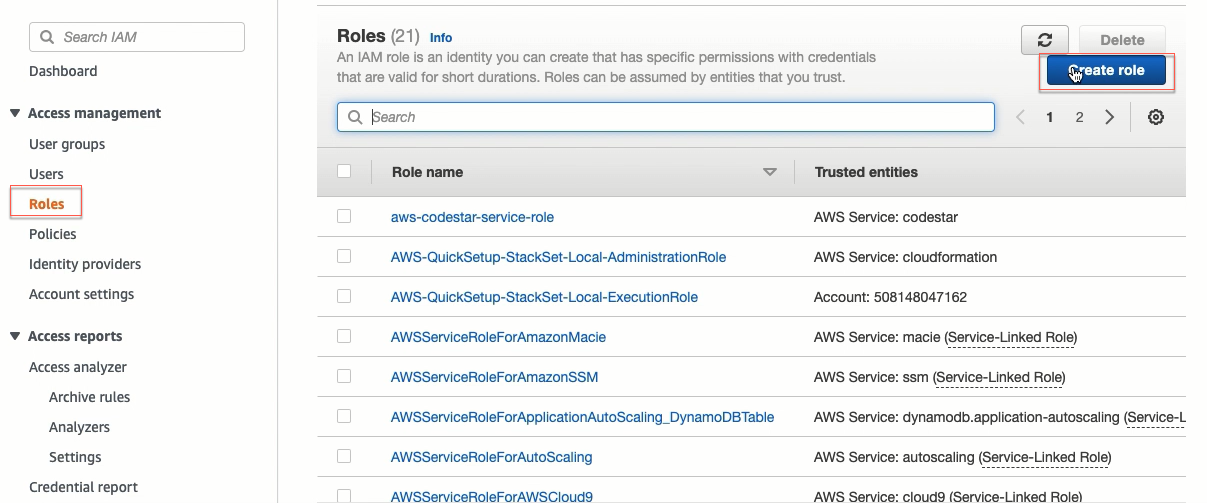The width and height of the screenshot is (1207, 503).
Task: Go to page 2 of roles
Action: (1079, 117)
